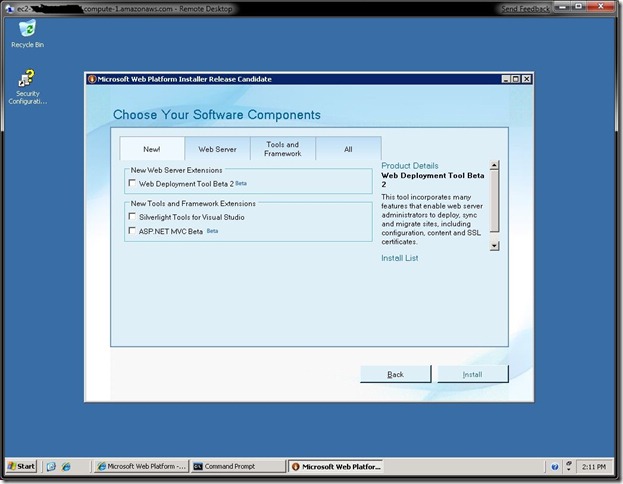
Task: Open the Tools and Framework tab
Action: [283, 149]
